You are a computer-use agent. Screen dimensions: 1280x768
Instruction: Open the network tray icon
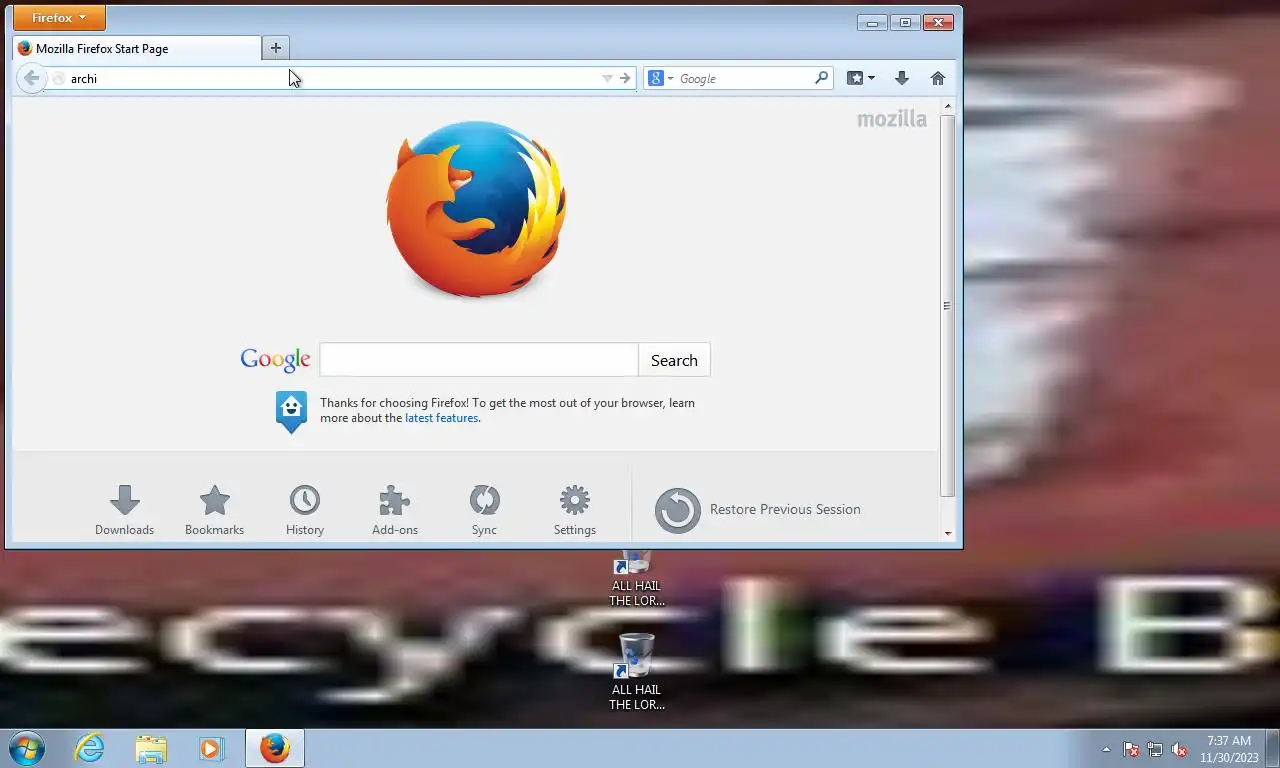pos(1155,749)
